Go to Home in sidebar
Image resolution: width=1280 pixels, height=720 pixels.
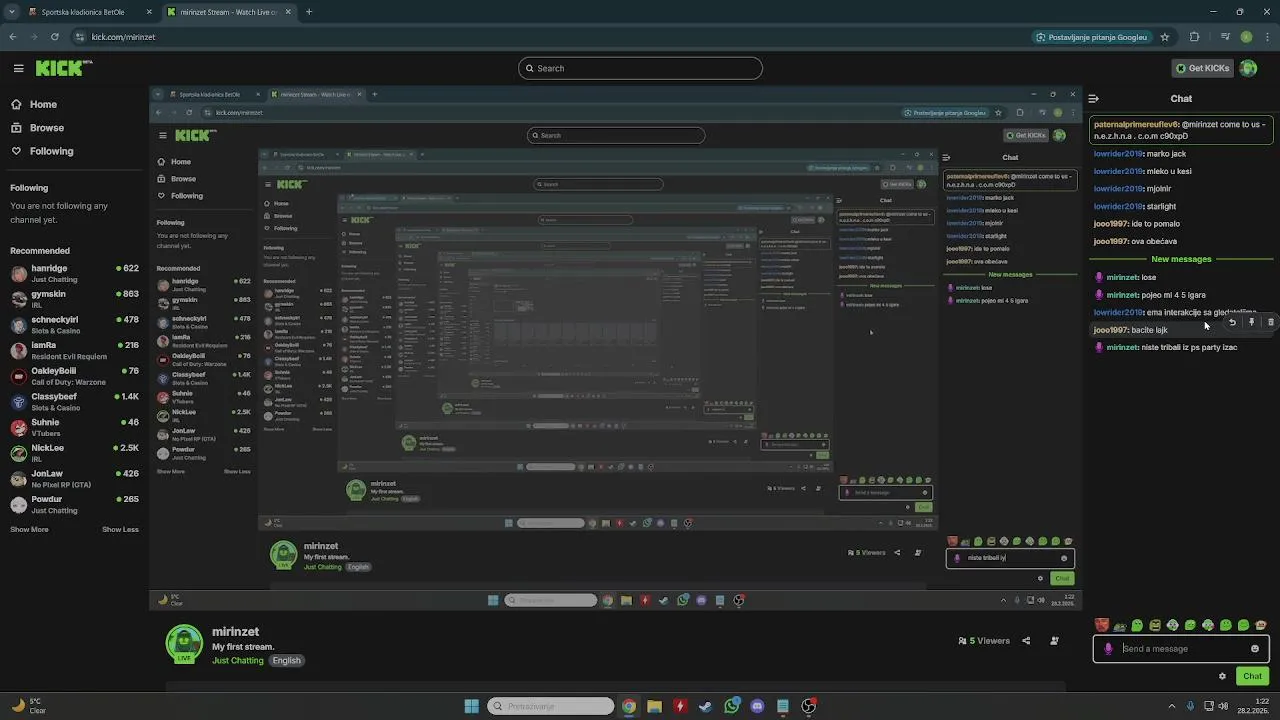35,104
